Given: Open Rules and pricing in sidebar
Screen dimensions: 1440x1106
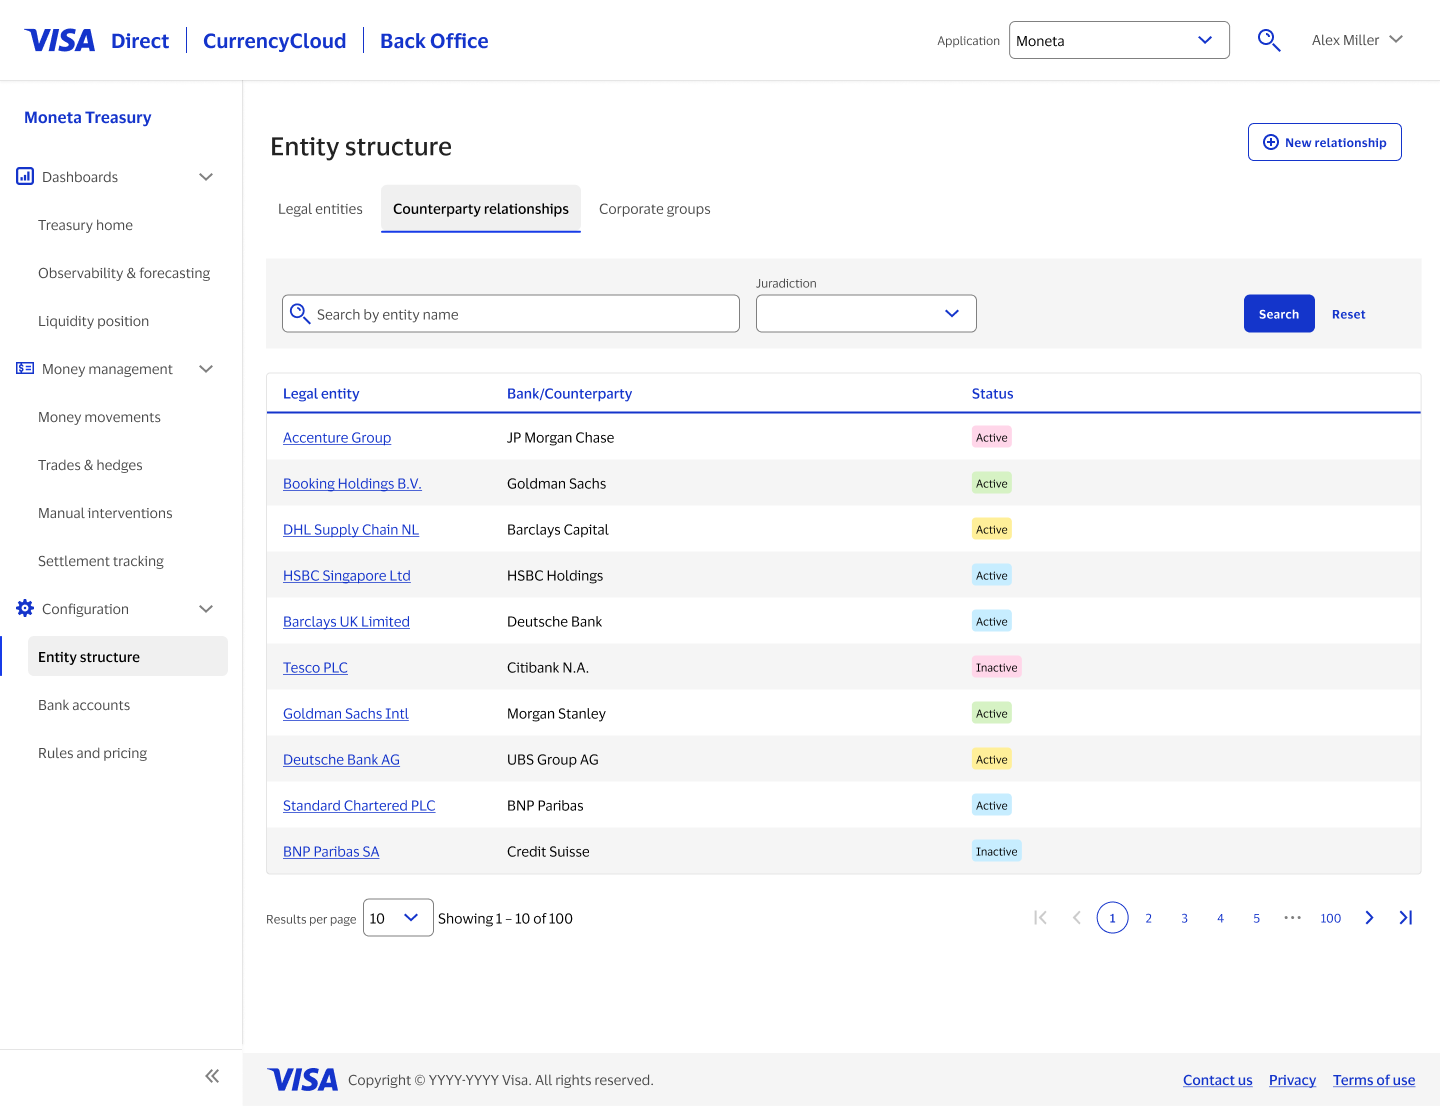Looking at the screenshot, I should (92, 753).
